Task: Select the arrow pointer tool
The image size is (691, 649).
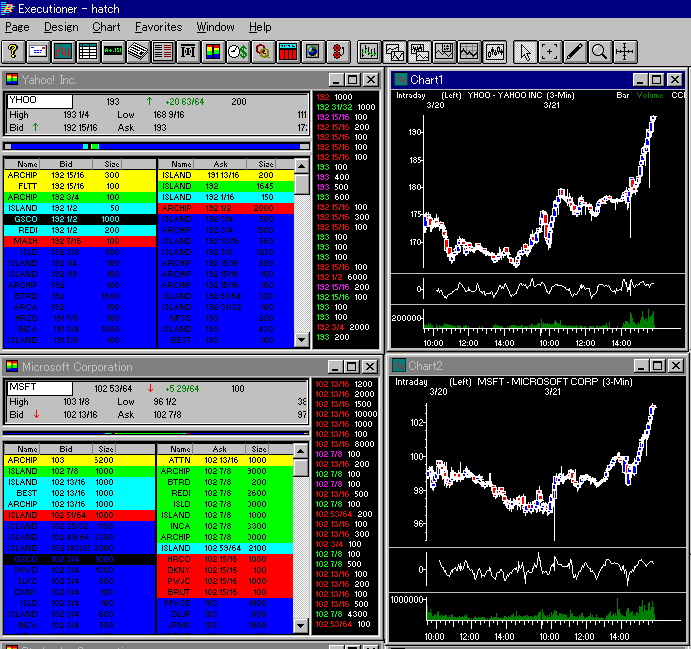Action: pyautogui.click(x=525, y=52)
